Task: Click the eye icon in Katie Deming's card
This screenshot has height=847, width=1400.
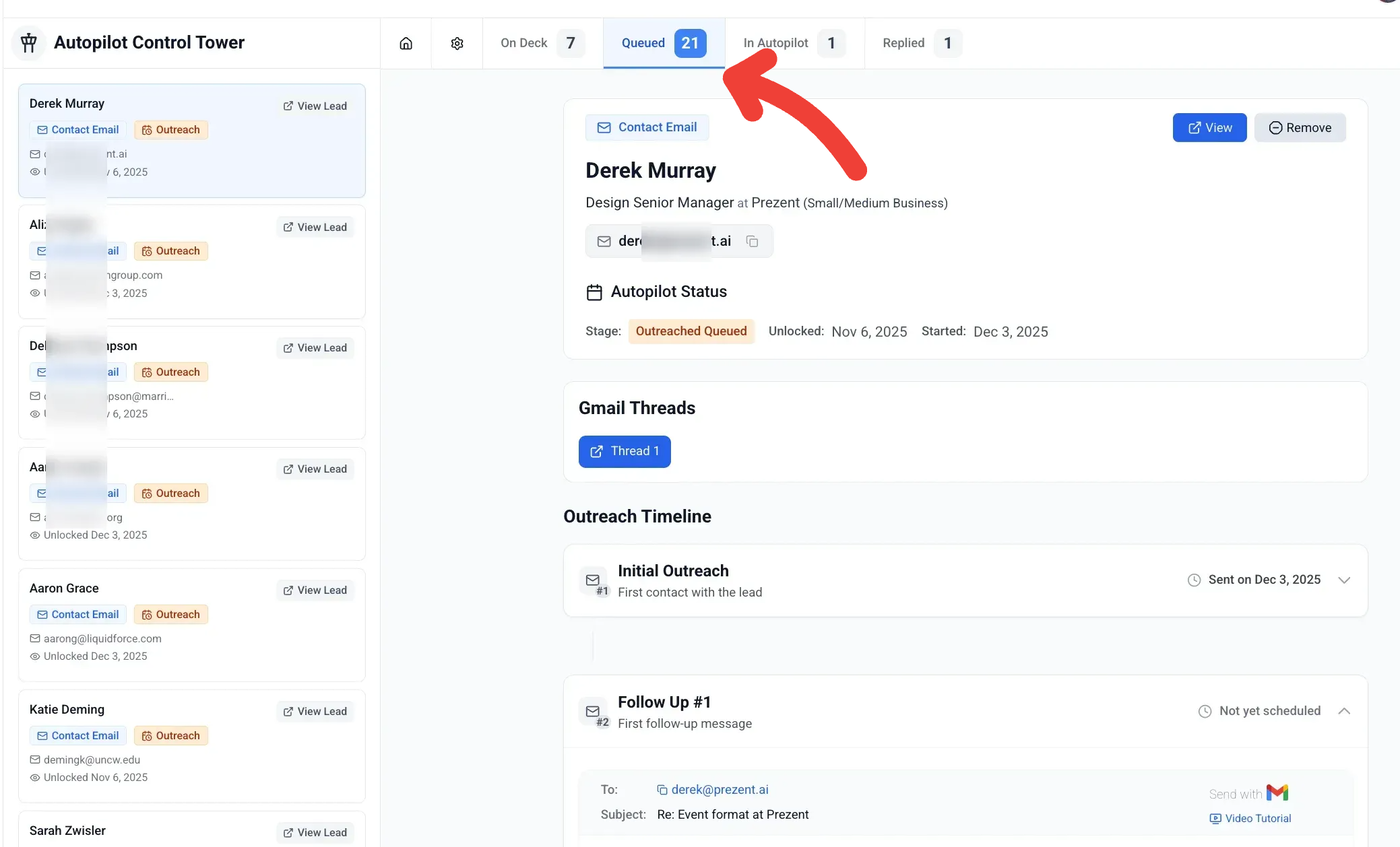Action: pos(35,777)
